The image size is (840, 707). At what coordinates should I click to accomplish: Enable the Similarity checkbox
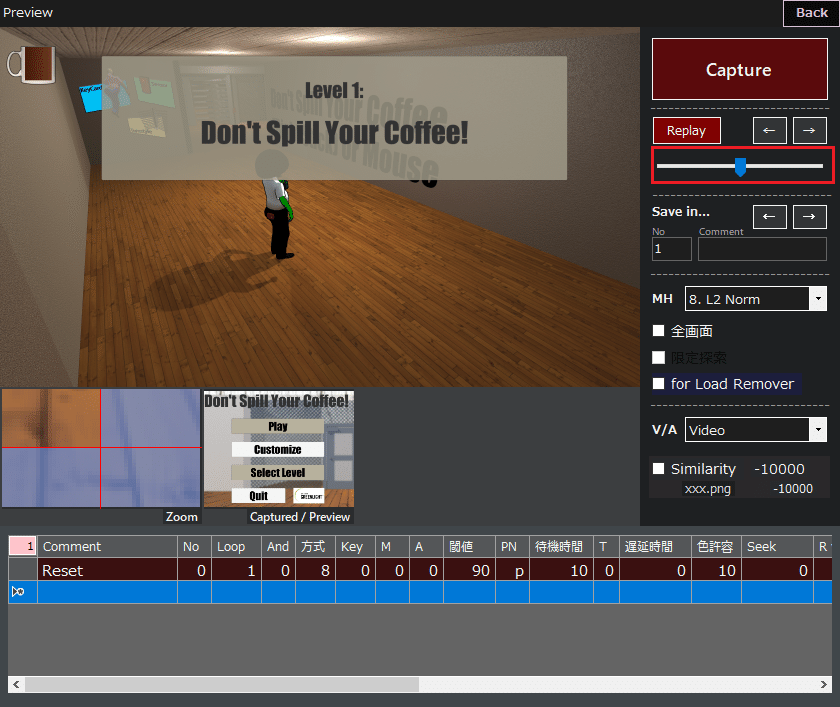658,469
